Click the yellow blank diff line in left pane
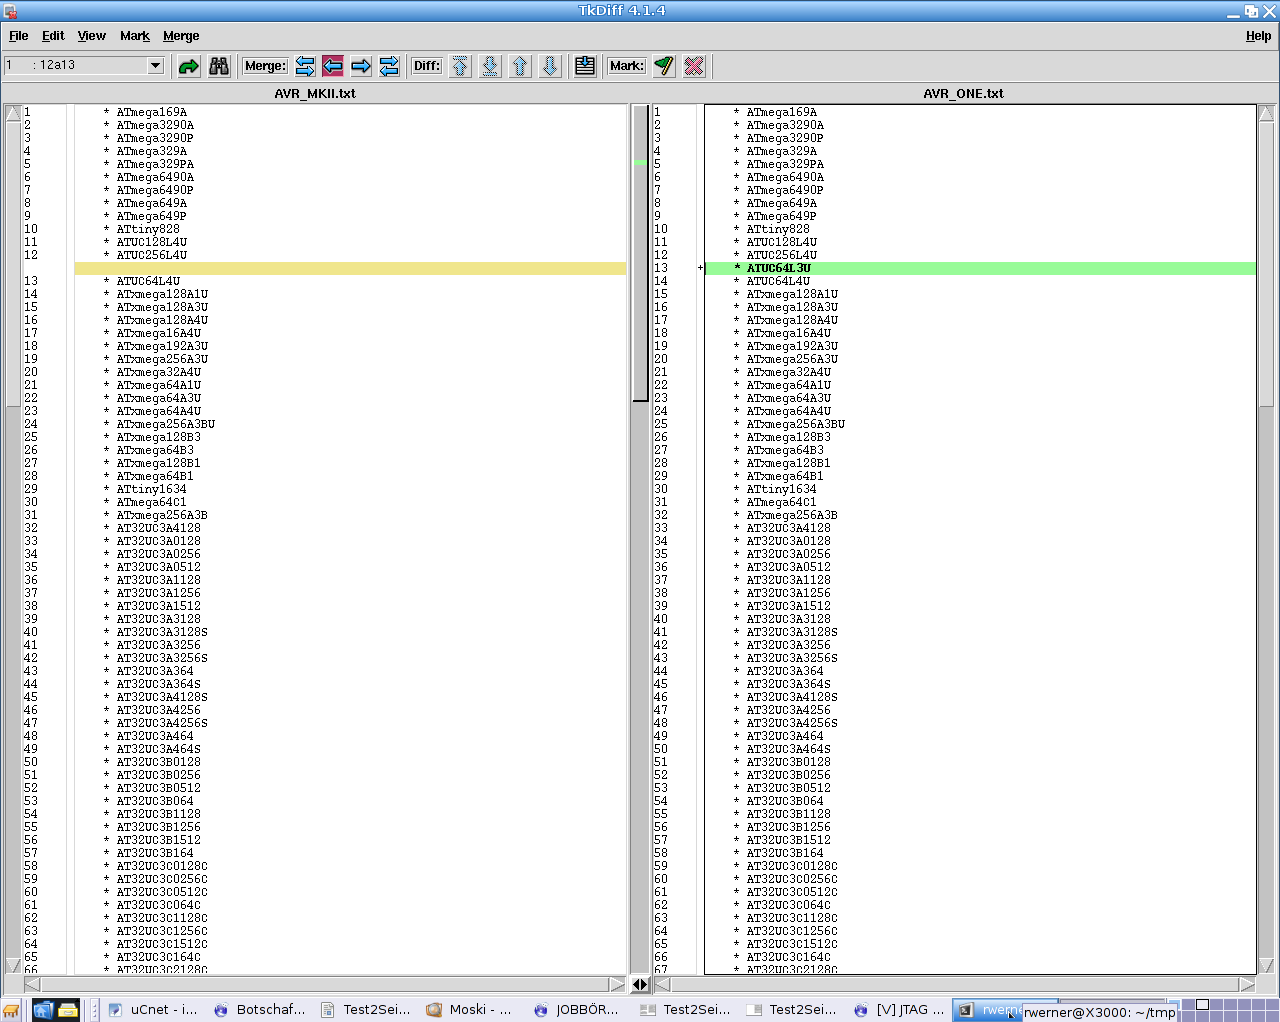Image resolution: width=1280 pixels, height=1022 pixels. point(350,268)
